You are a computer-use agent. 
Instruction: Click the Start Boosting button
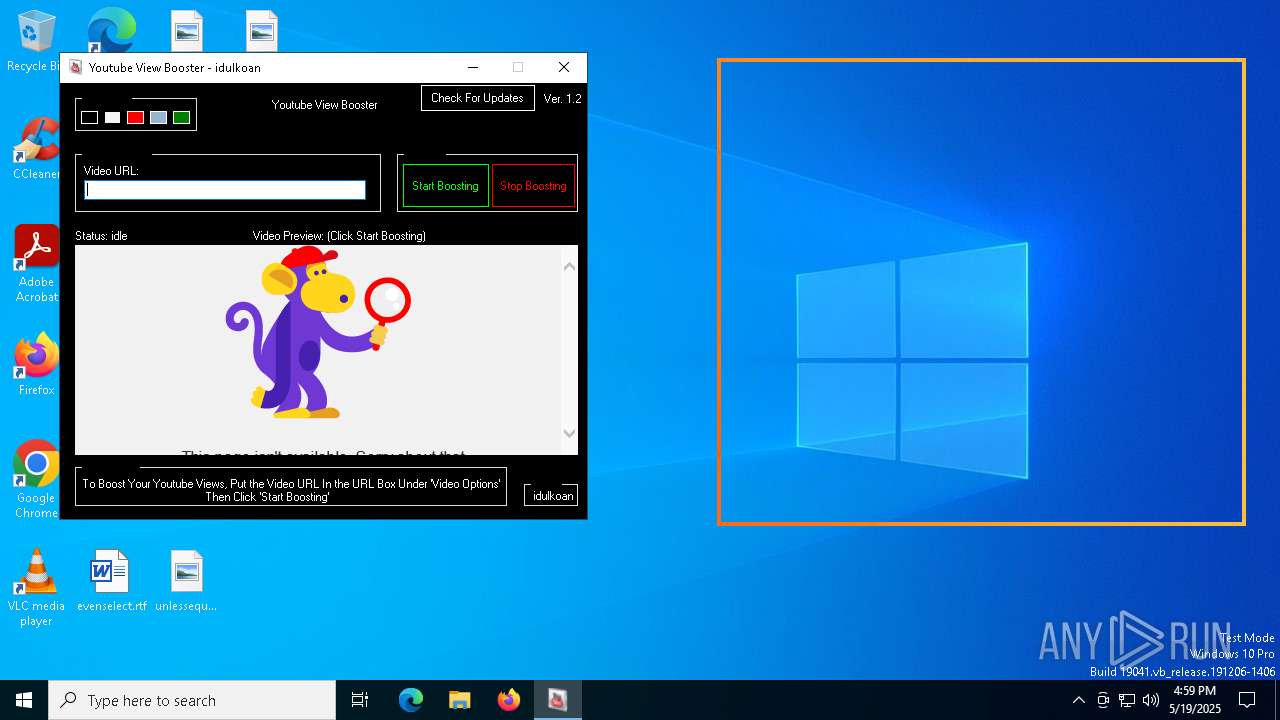click(445, 186)
